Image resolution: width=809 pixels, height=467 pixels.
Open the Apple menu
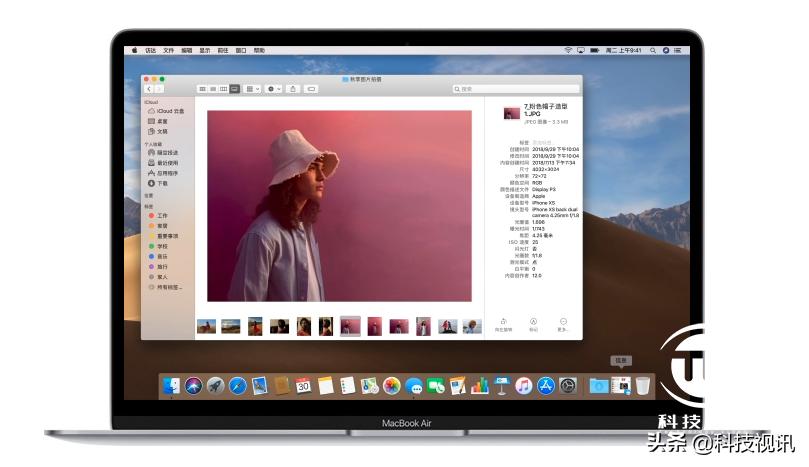(135, 51)
